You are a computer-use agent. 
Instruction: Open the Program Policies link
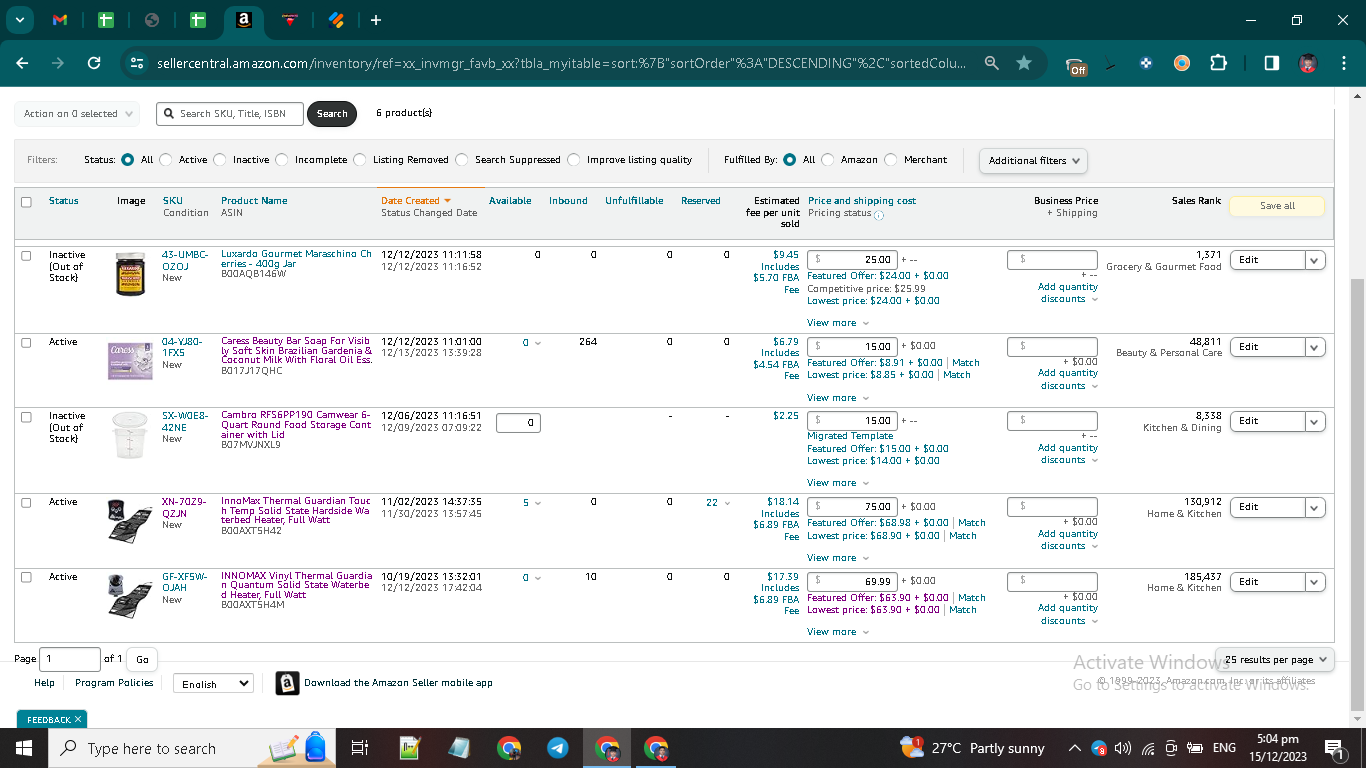[x=114, y=683]
